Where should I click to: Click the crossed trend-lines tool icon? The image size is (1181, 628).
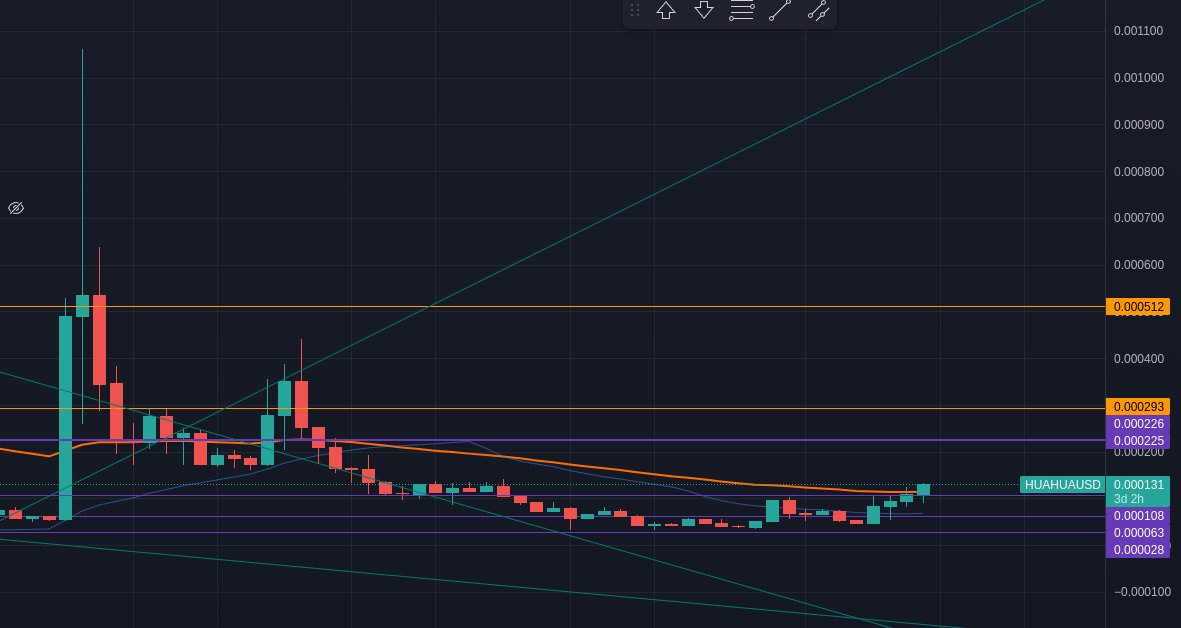819,10
